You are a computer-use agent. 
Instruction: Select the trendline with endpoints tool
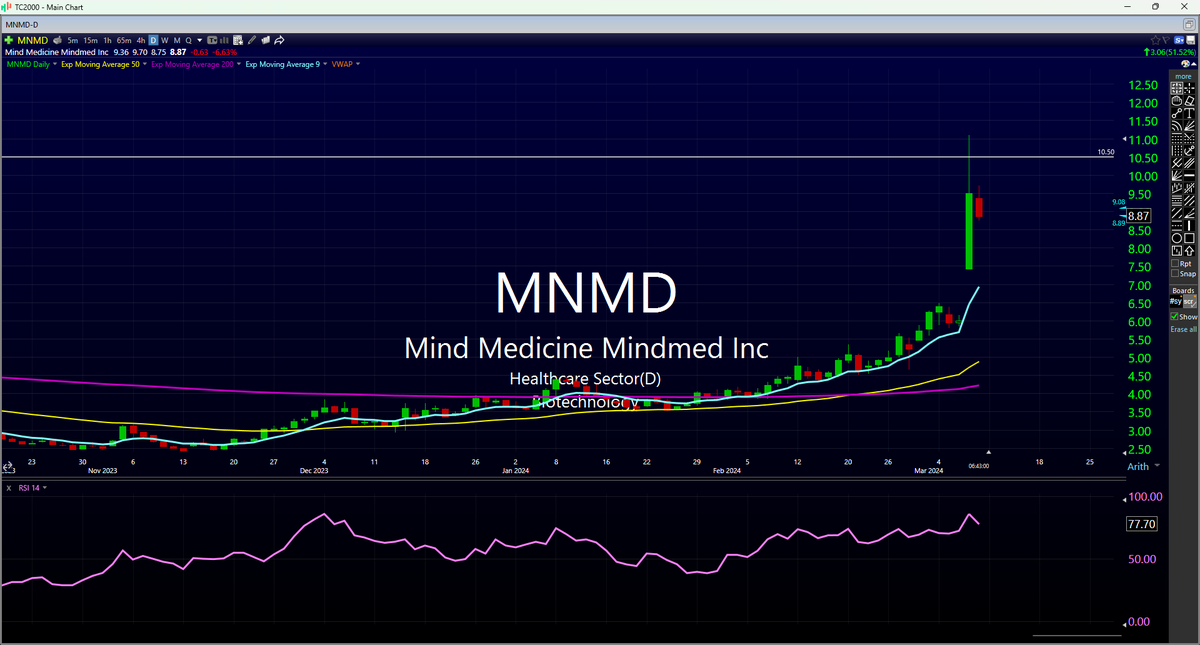click(1177, 112)
